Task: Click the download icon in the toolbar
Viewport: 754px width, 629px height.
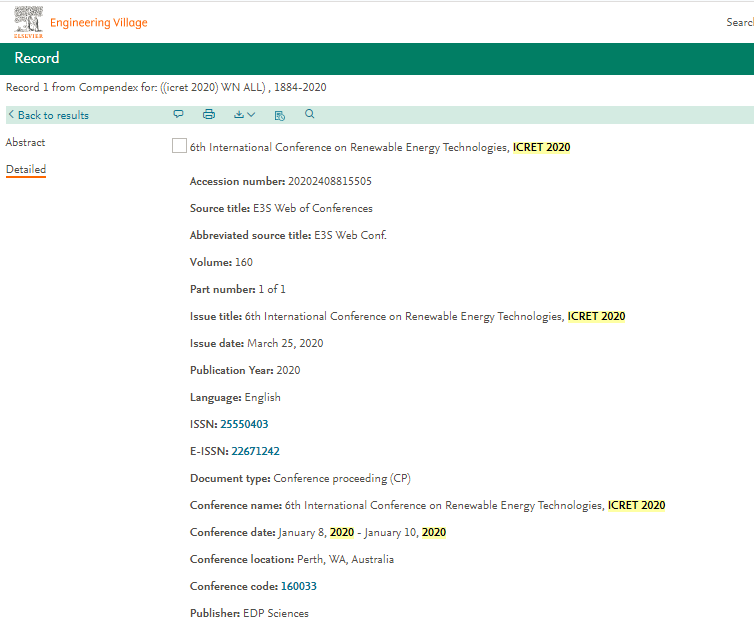Action: (x=239, y=114)
